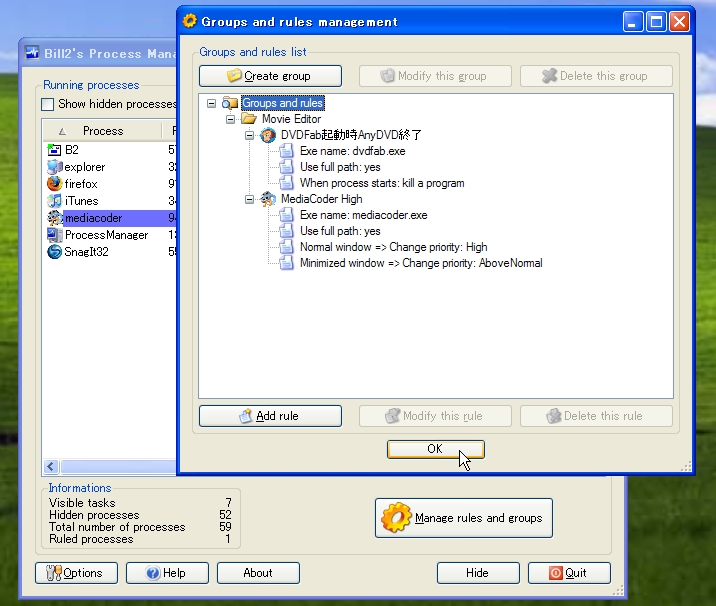
Task: Click the explorer icon in process list
Action: (54, 167)
